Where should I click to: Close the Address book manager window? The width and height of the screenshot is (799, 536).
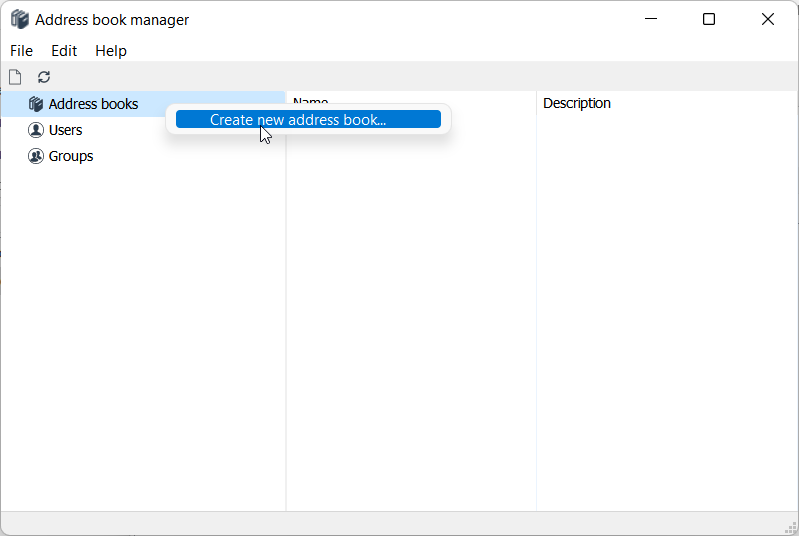767,20
